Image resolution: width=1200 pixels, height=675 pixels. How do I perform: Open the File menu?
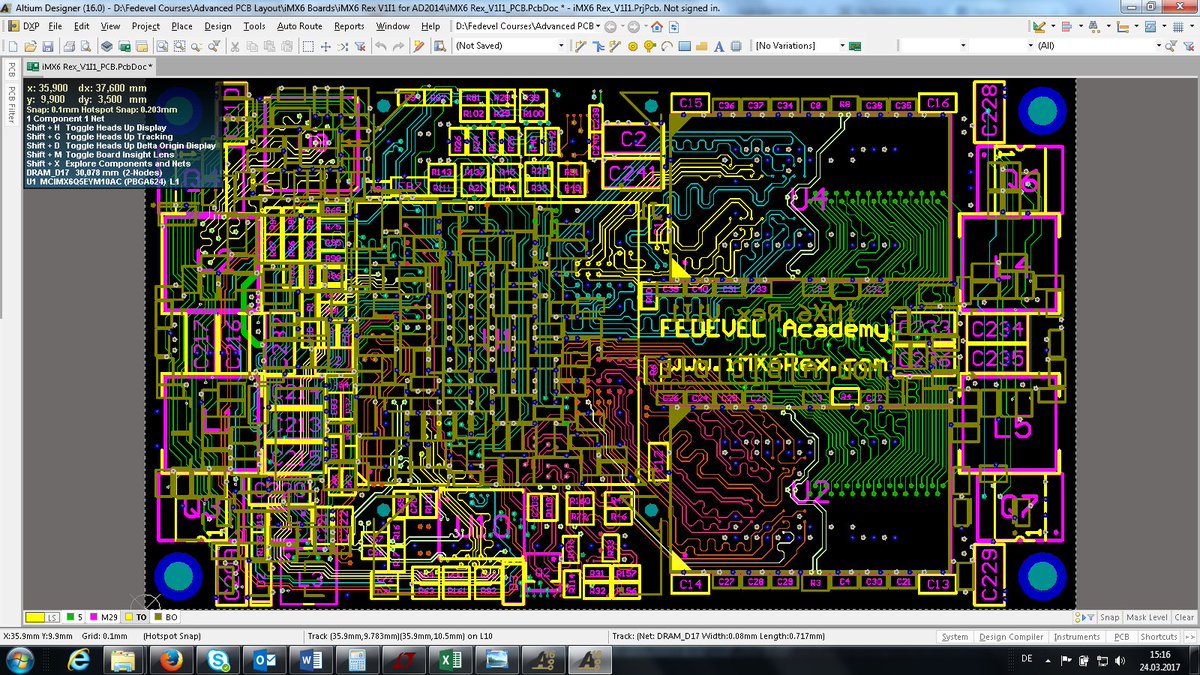(54, 26)
